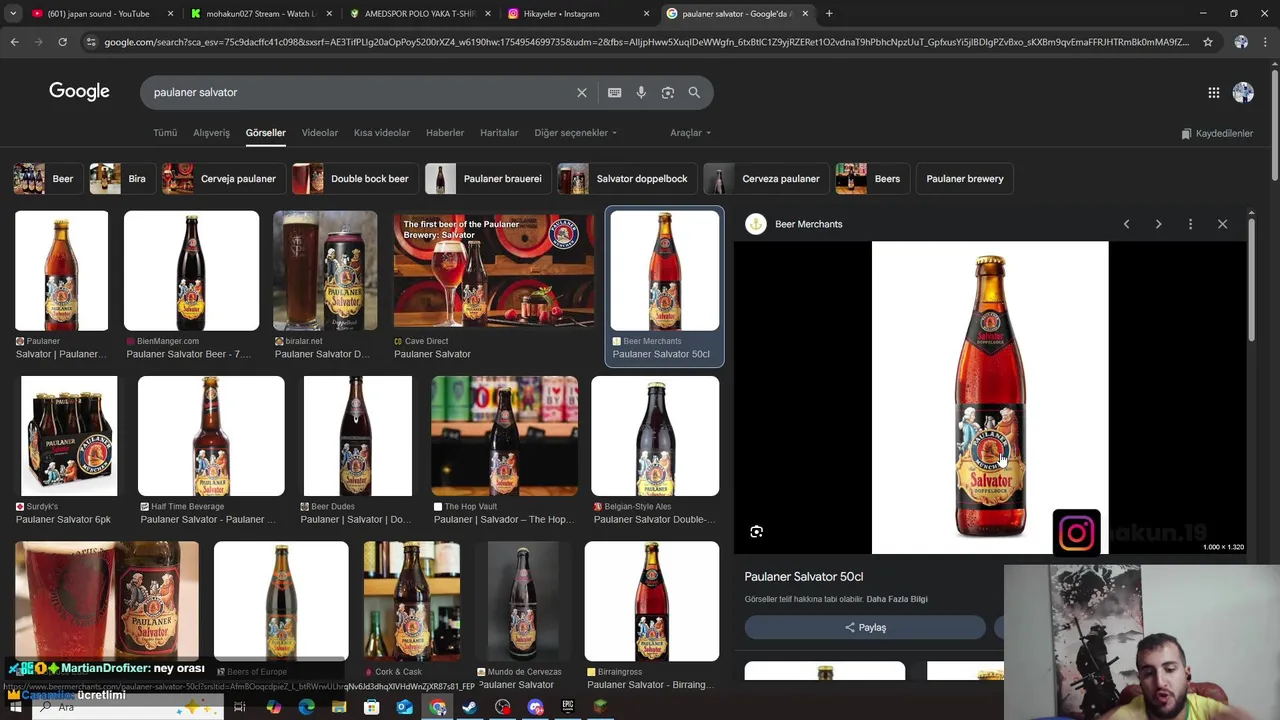This screenshot has height=720, width=1280.
Task: Go to the Google logo homepage
Action: tap(79, 92)
